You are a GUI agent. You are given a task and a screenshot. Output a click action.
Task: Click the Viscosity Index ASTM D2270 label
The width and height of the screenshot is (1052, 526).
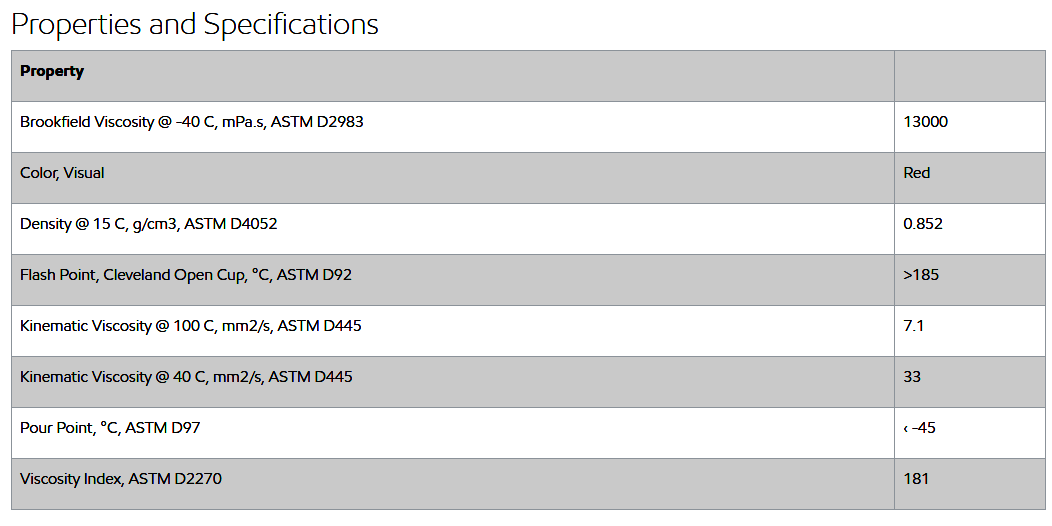[121, 479]
